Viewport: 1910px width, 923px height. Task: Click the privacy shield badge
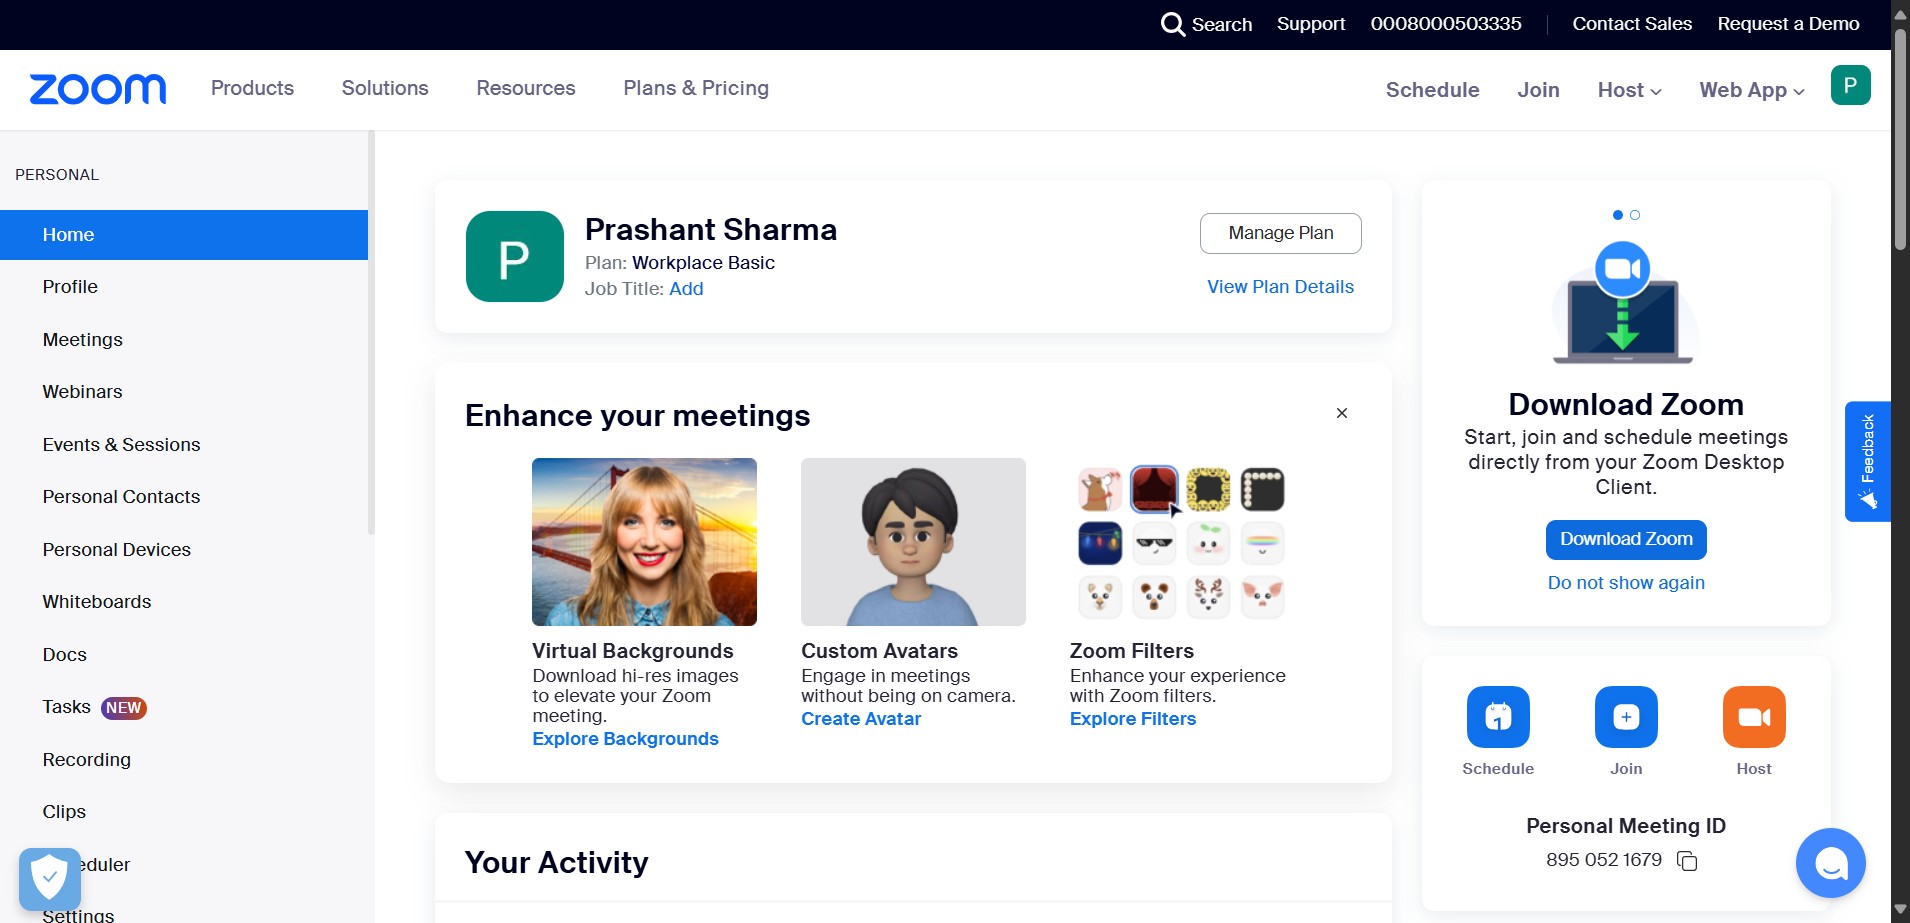[x=50, y=879]
